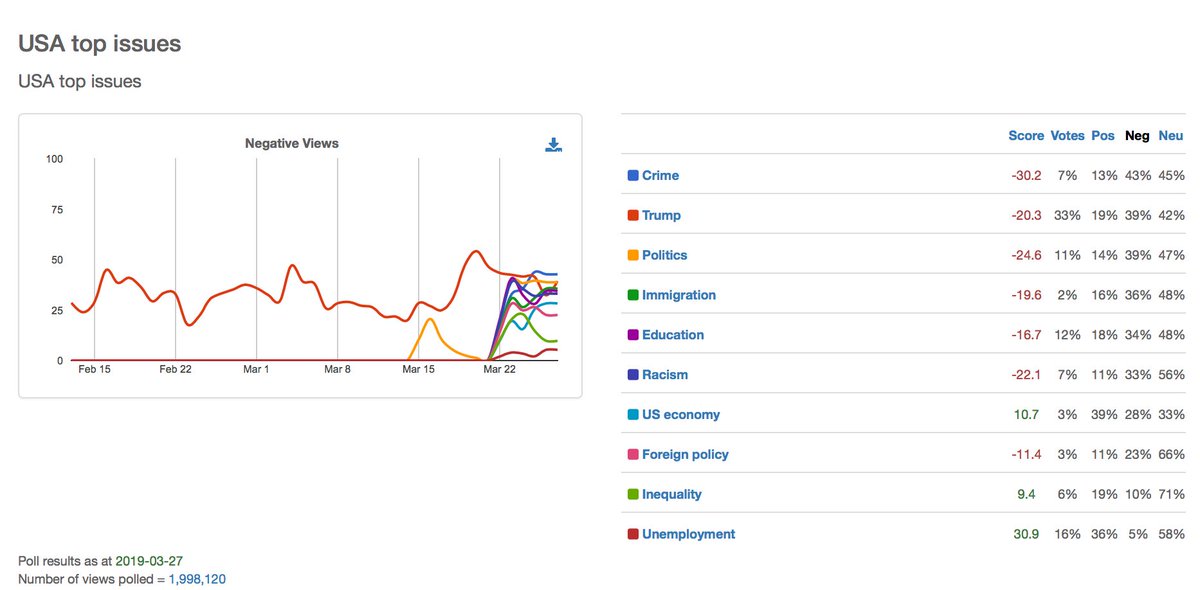The width and height of the screenshot is (1200, 590).
Task: Click the poll date 2019-03-27
Action: coord(150,561)
